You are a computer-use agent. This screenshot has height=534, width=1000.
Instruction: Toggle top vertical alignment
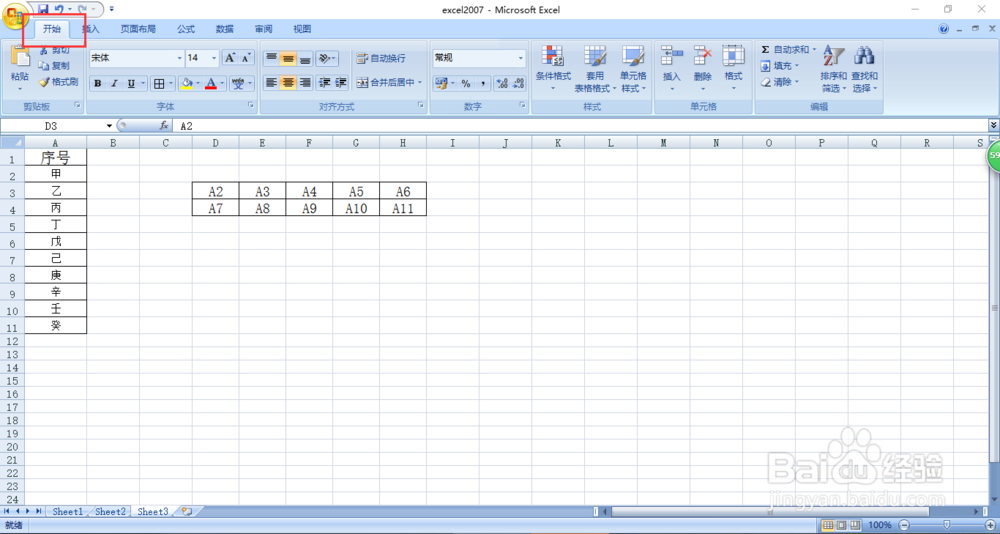click(x=271, y=59)
